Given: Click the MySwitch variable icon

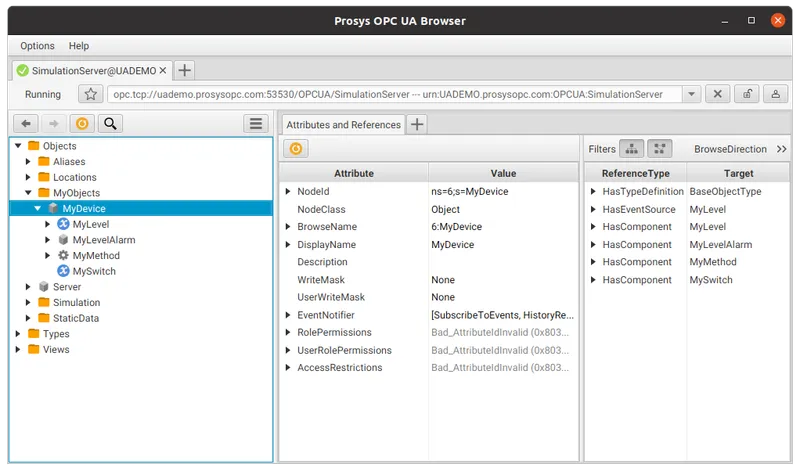Looking at the screenshot, I should point(63,271).
